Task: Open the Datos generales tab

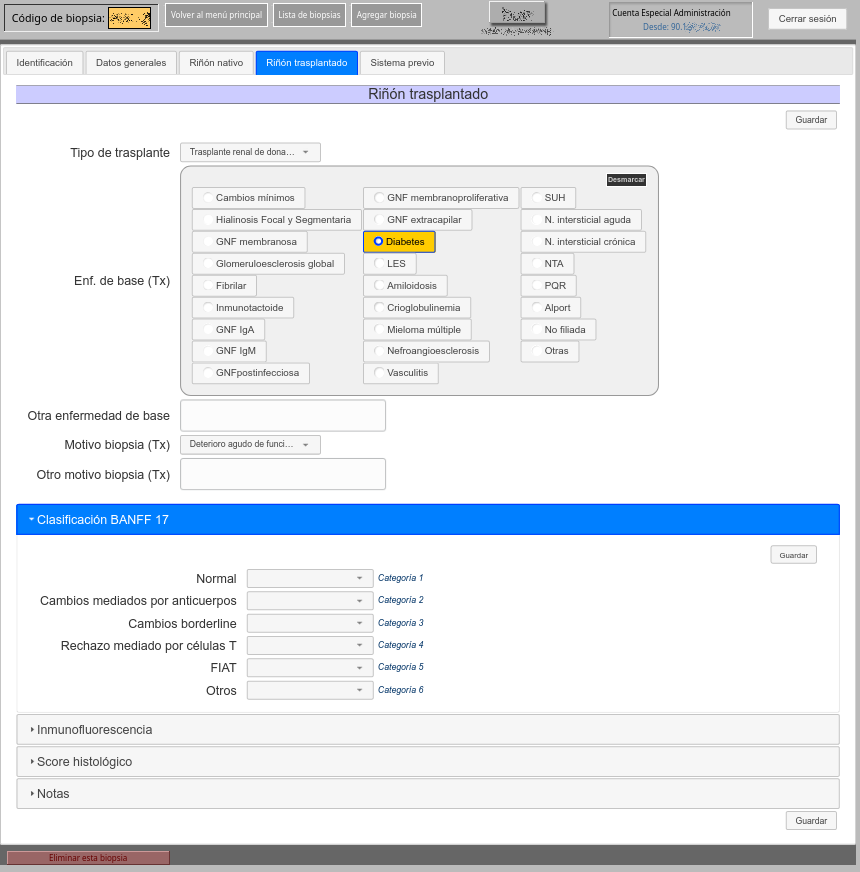Action: click(131, 63)
